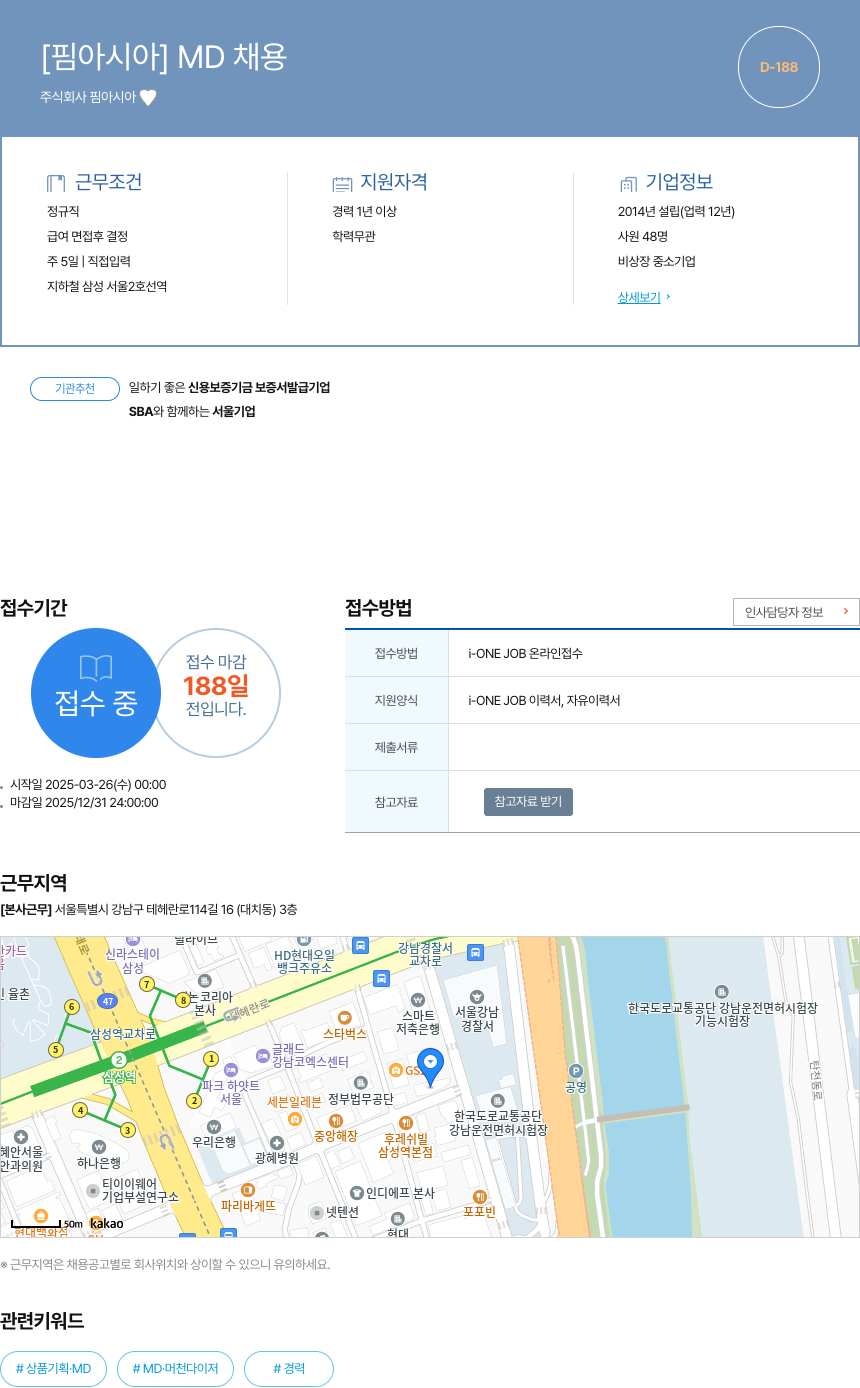Click the 접수 중 book icon

pyautogui.click(x=96, y=668)
